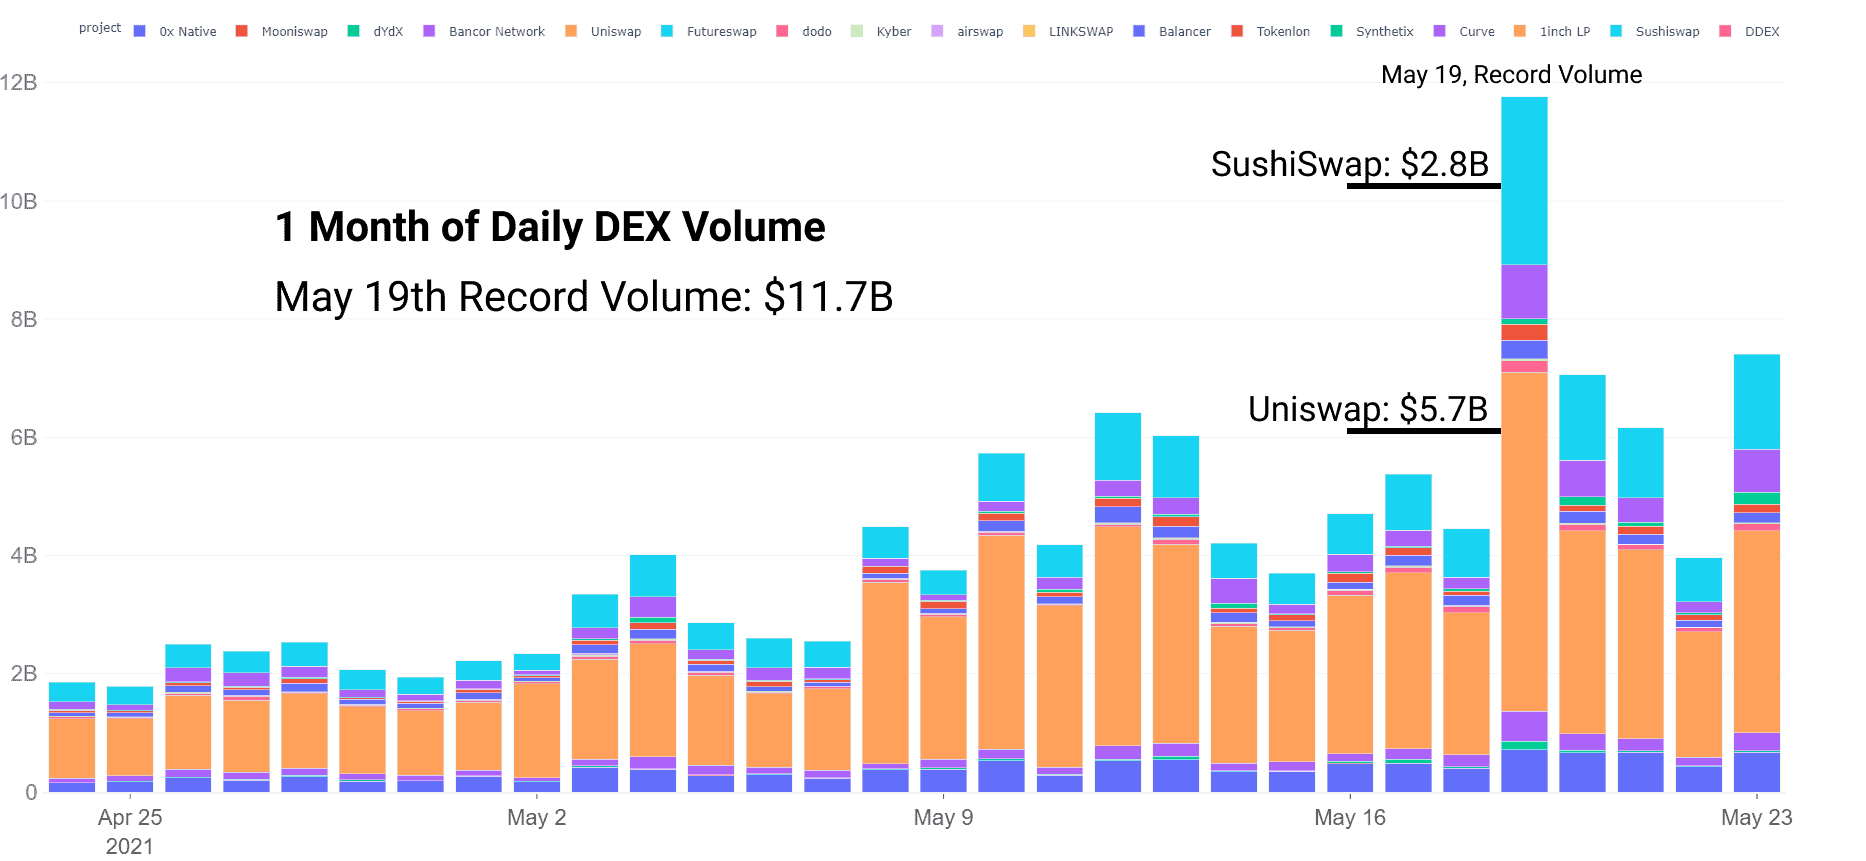Click the Tokenlon legend label

click(1283, 31)
